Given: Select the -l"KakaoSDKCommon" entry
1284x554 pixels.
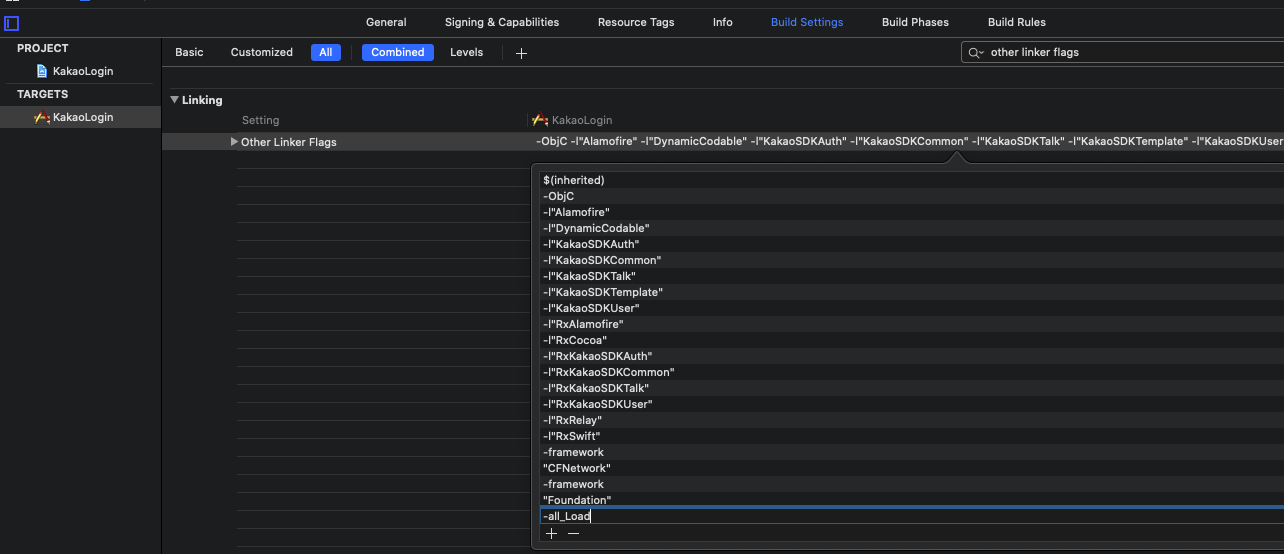Looking at the screenshot, I should pyautogui.click(x=911, y=260).
